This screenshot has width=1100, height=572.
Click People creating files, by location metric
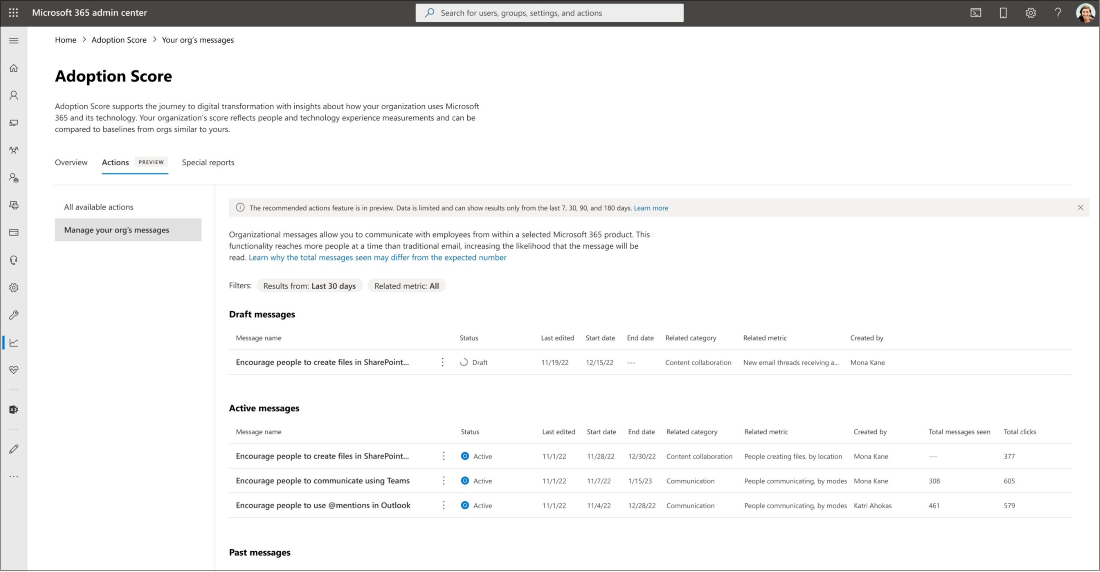tap(793, 456)
